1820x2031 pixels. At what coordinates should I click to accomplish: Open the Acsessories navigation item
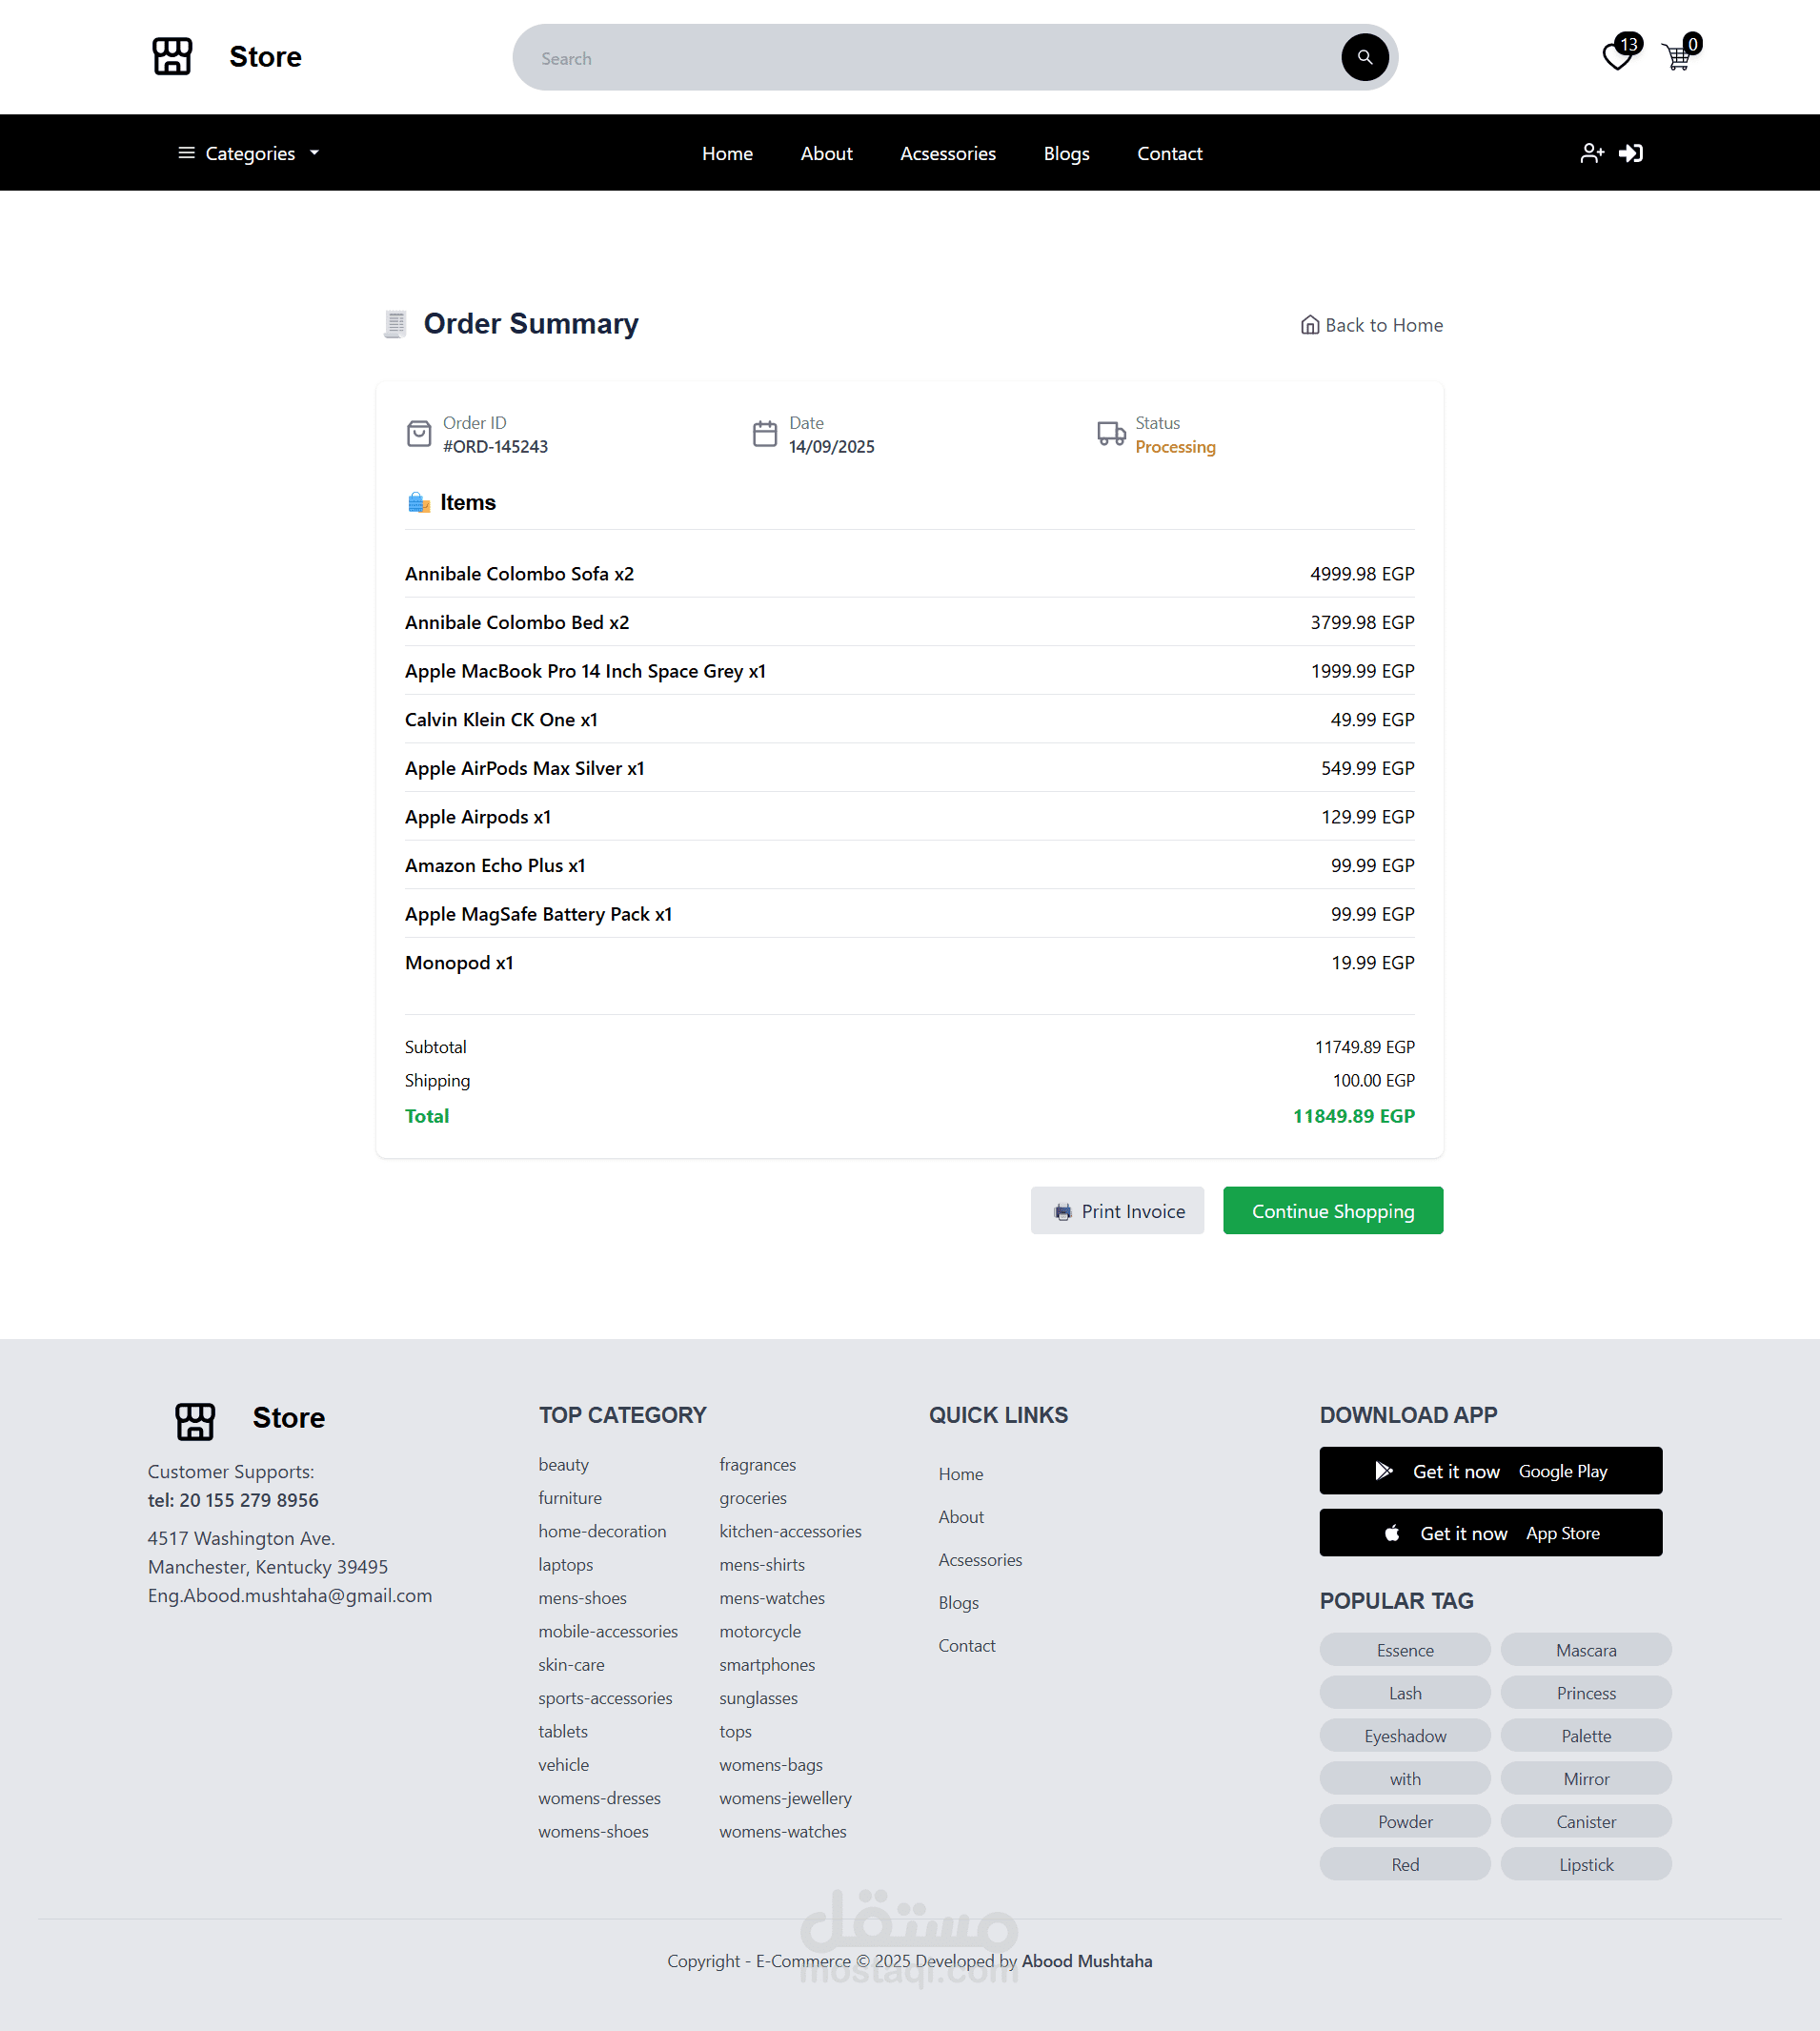coord(947,153)
